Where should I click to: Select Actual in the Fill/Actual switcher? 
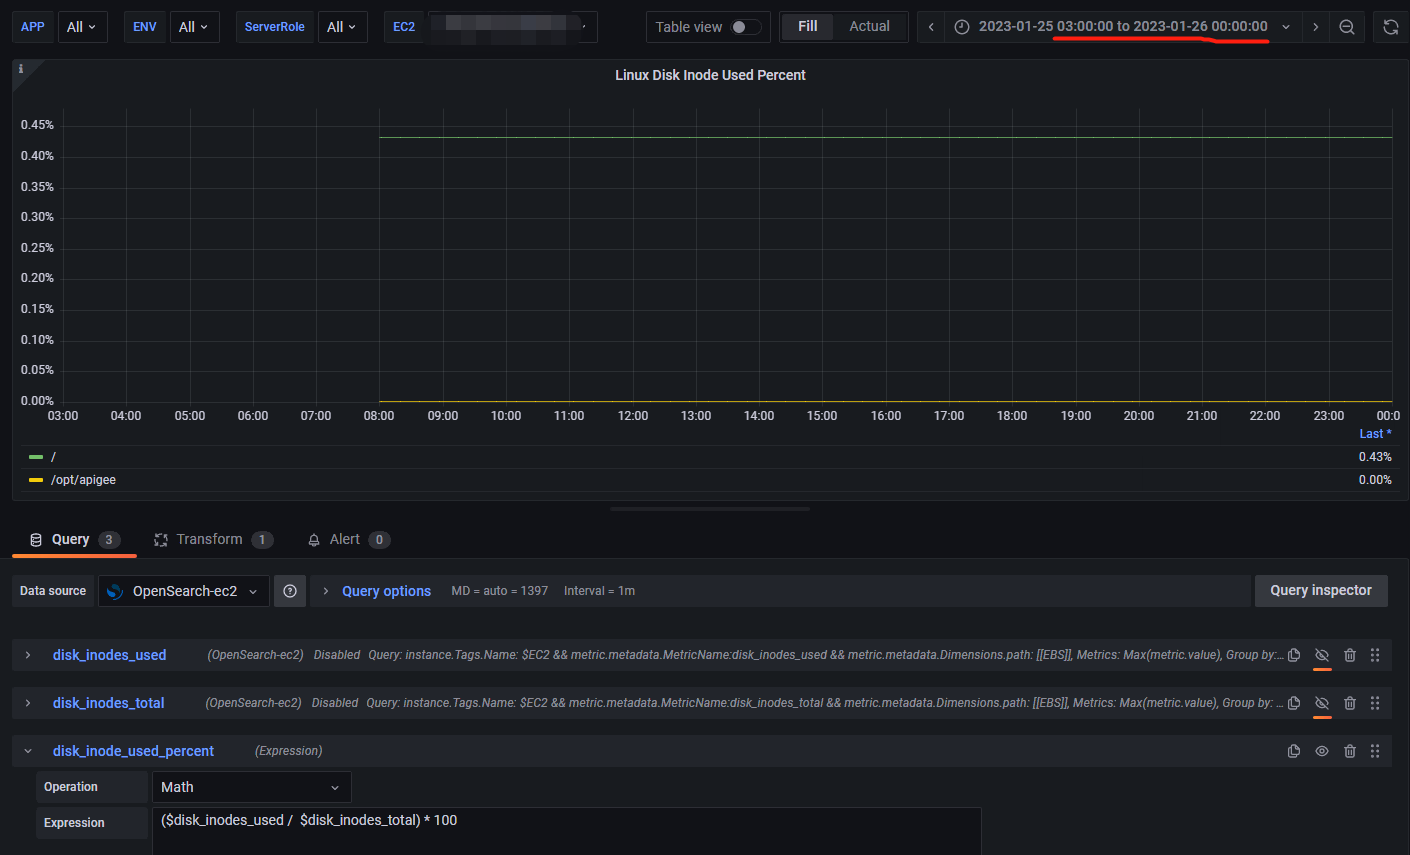click(x=869, y=27)
